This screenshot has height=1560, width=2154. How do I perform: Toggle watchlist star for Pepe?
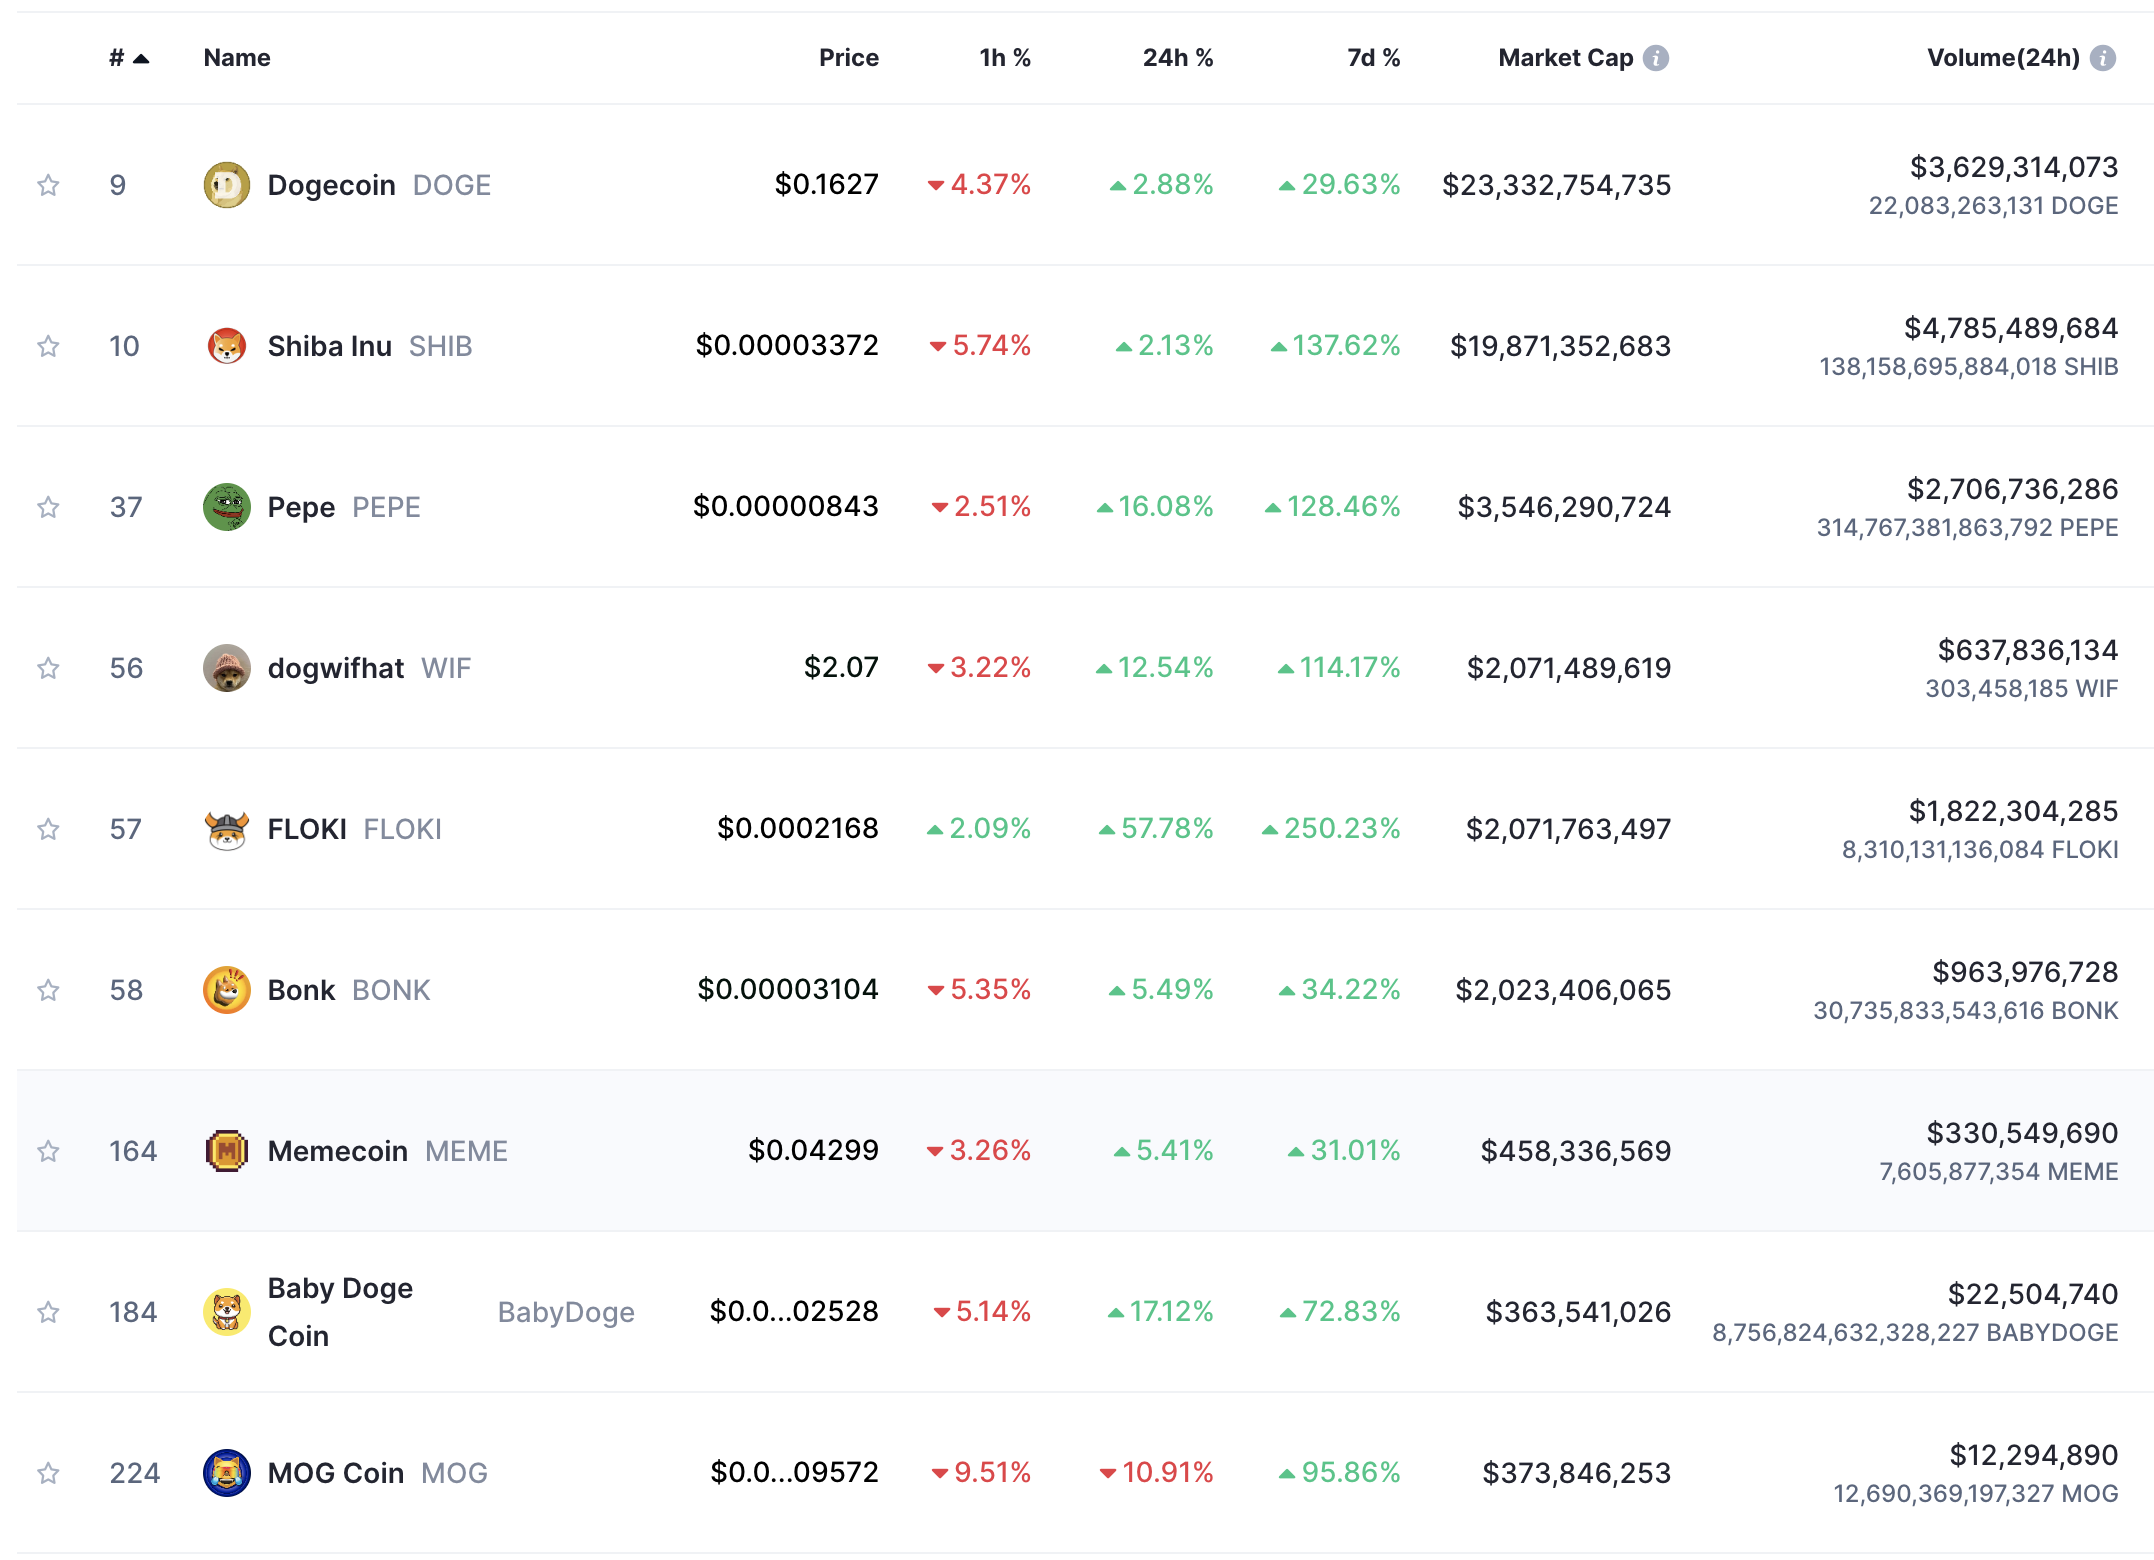click(x=48, y=507)
